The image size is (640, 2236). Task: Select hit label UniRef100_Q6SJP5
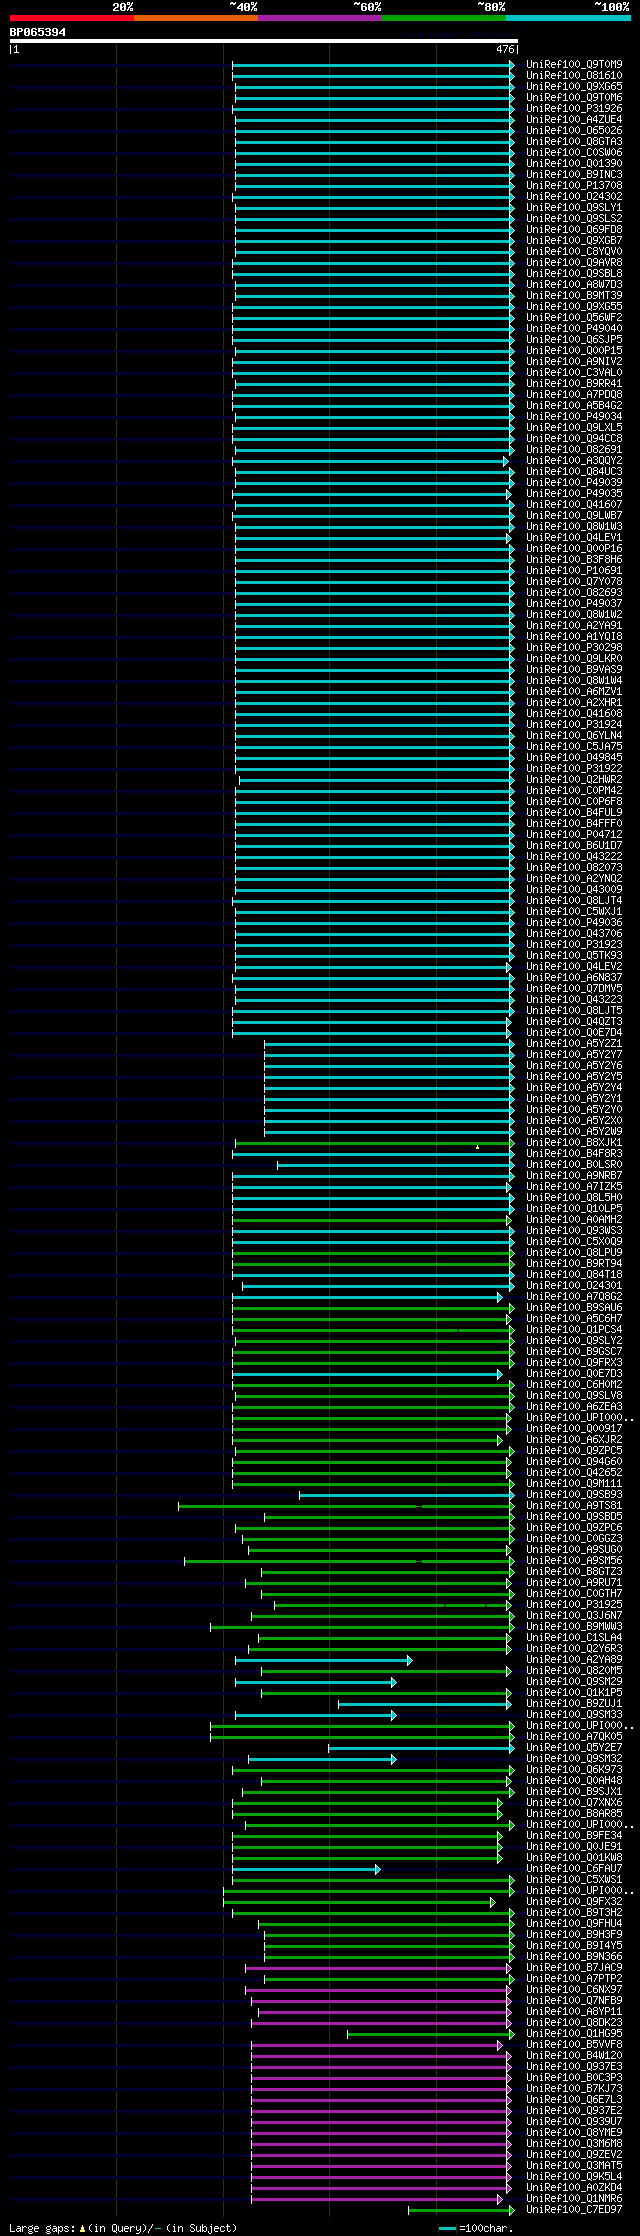tap(574, 339)
